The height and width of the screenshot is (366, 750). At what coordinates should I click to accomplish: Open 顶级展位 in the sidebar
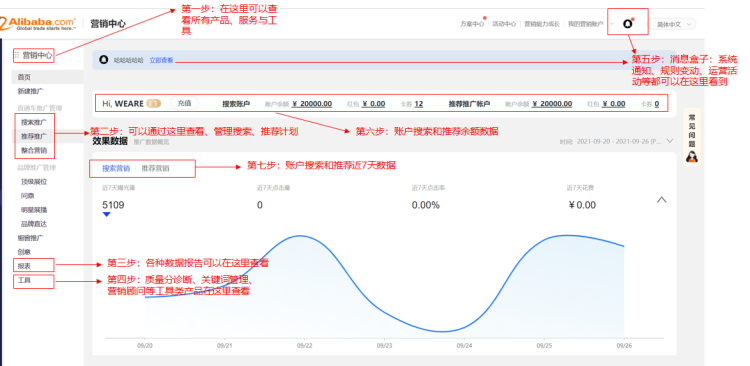pyautogui.click(x=33, y=182)
